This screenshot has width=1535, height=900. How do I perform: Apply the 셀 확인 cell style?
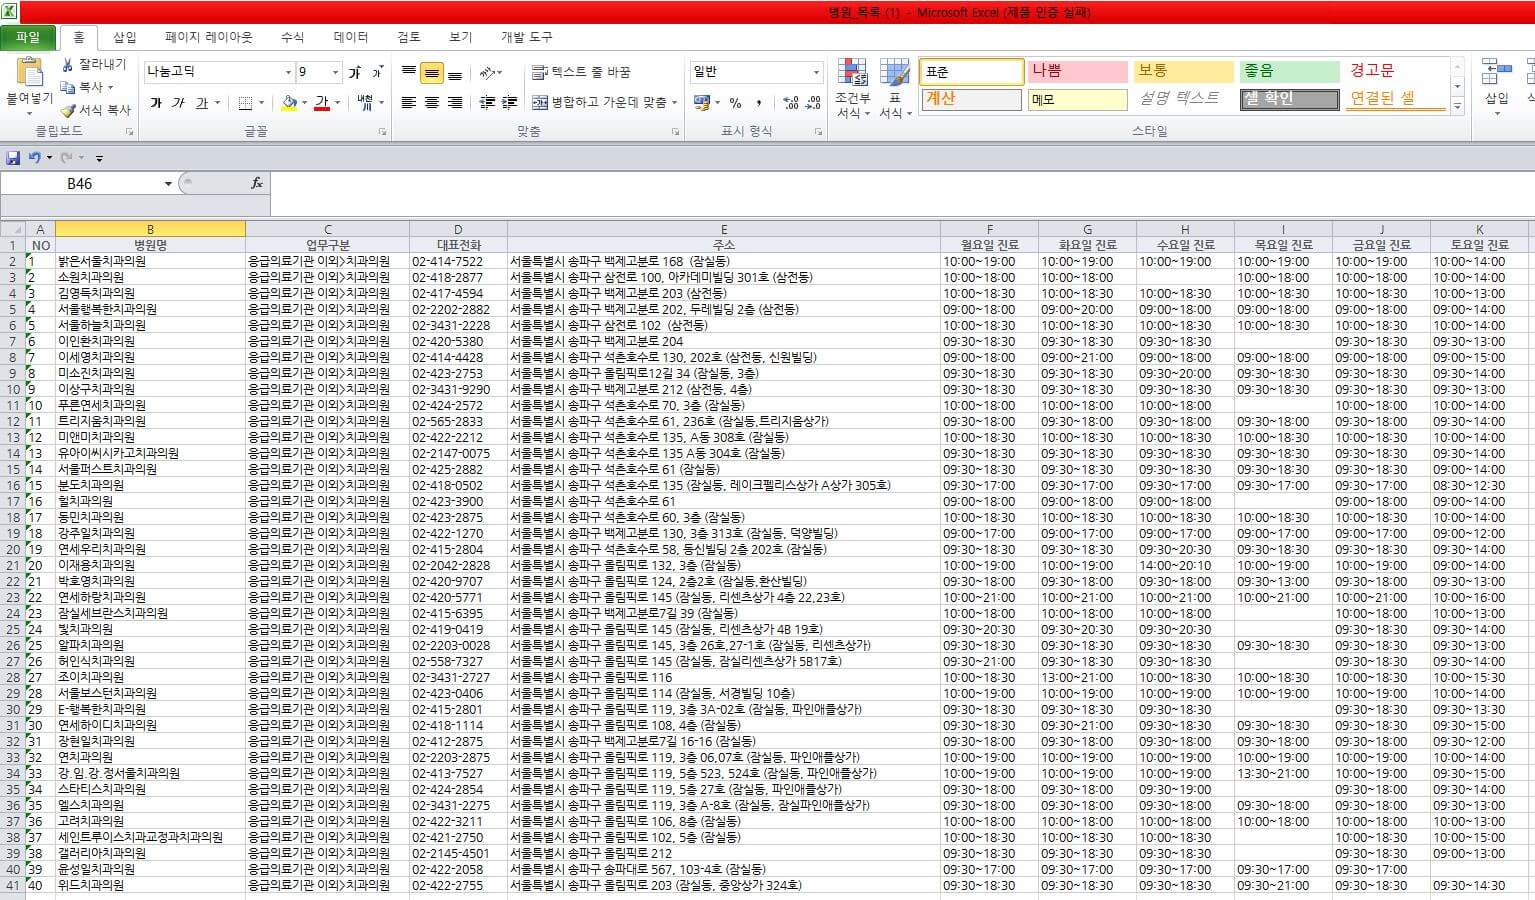pyautogui.click(x=1290, y=99)
